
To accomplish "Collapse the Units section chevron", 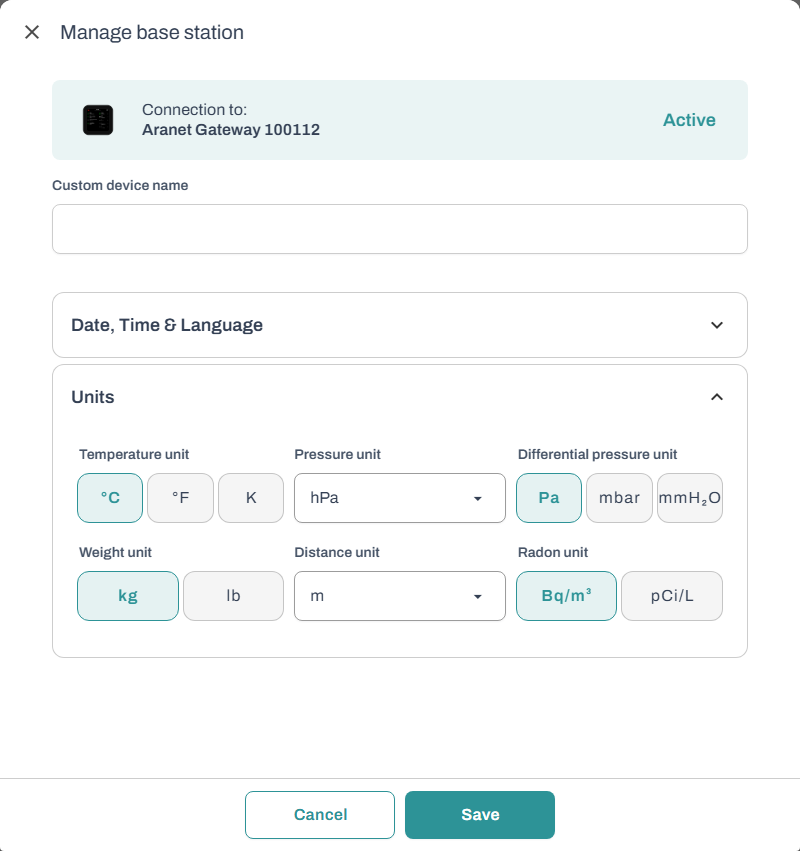I will click(716, 397).
